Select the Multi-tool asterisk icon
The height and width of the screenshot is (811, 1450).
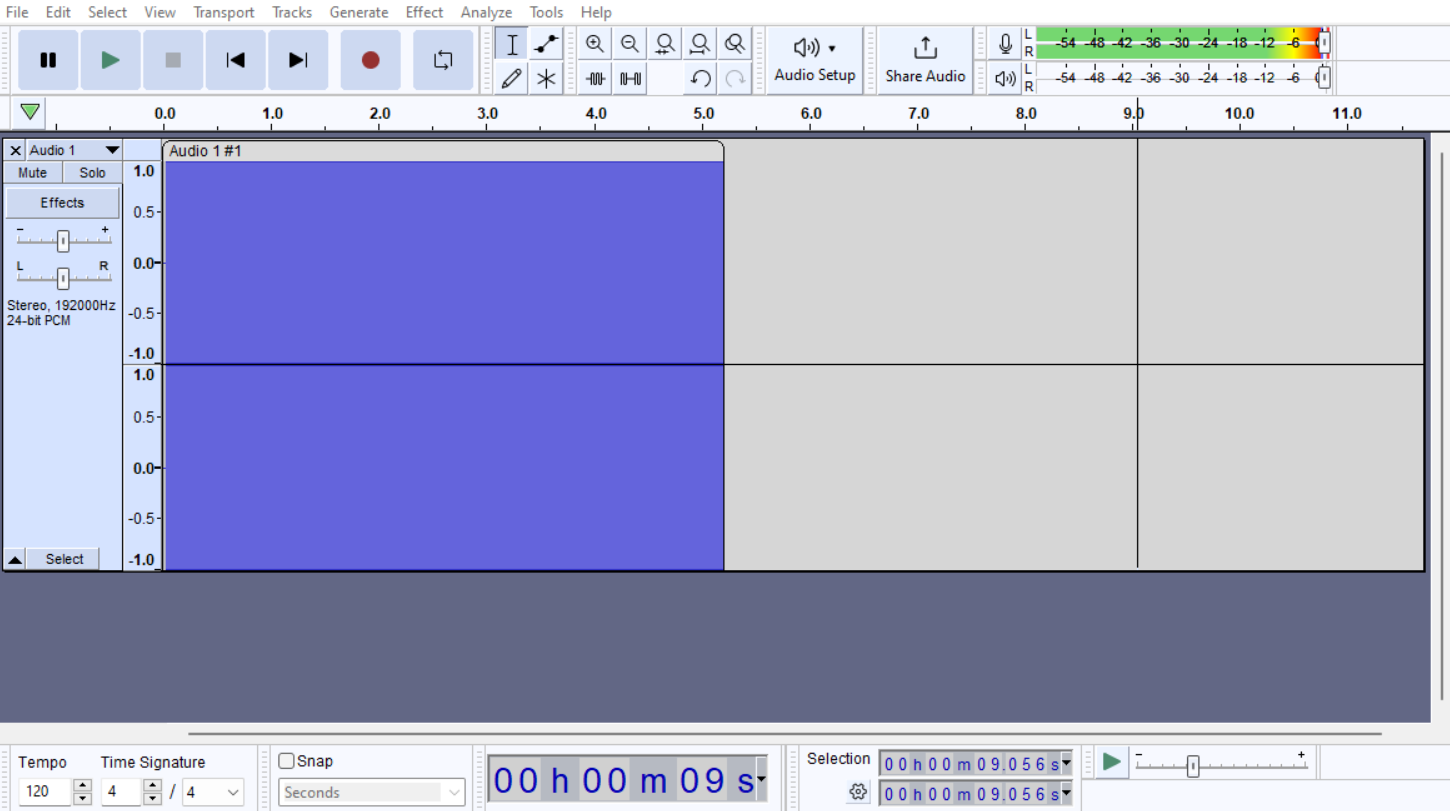coord(546,78)
